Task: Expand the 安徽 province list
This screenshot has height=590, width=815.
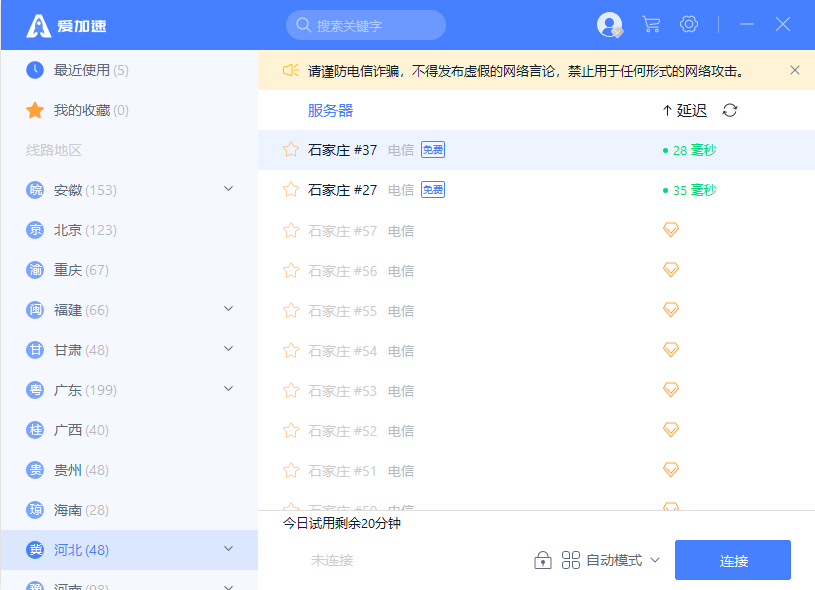Action: coord(228,189)
